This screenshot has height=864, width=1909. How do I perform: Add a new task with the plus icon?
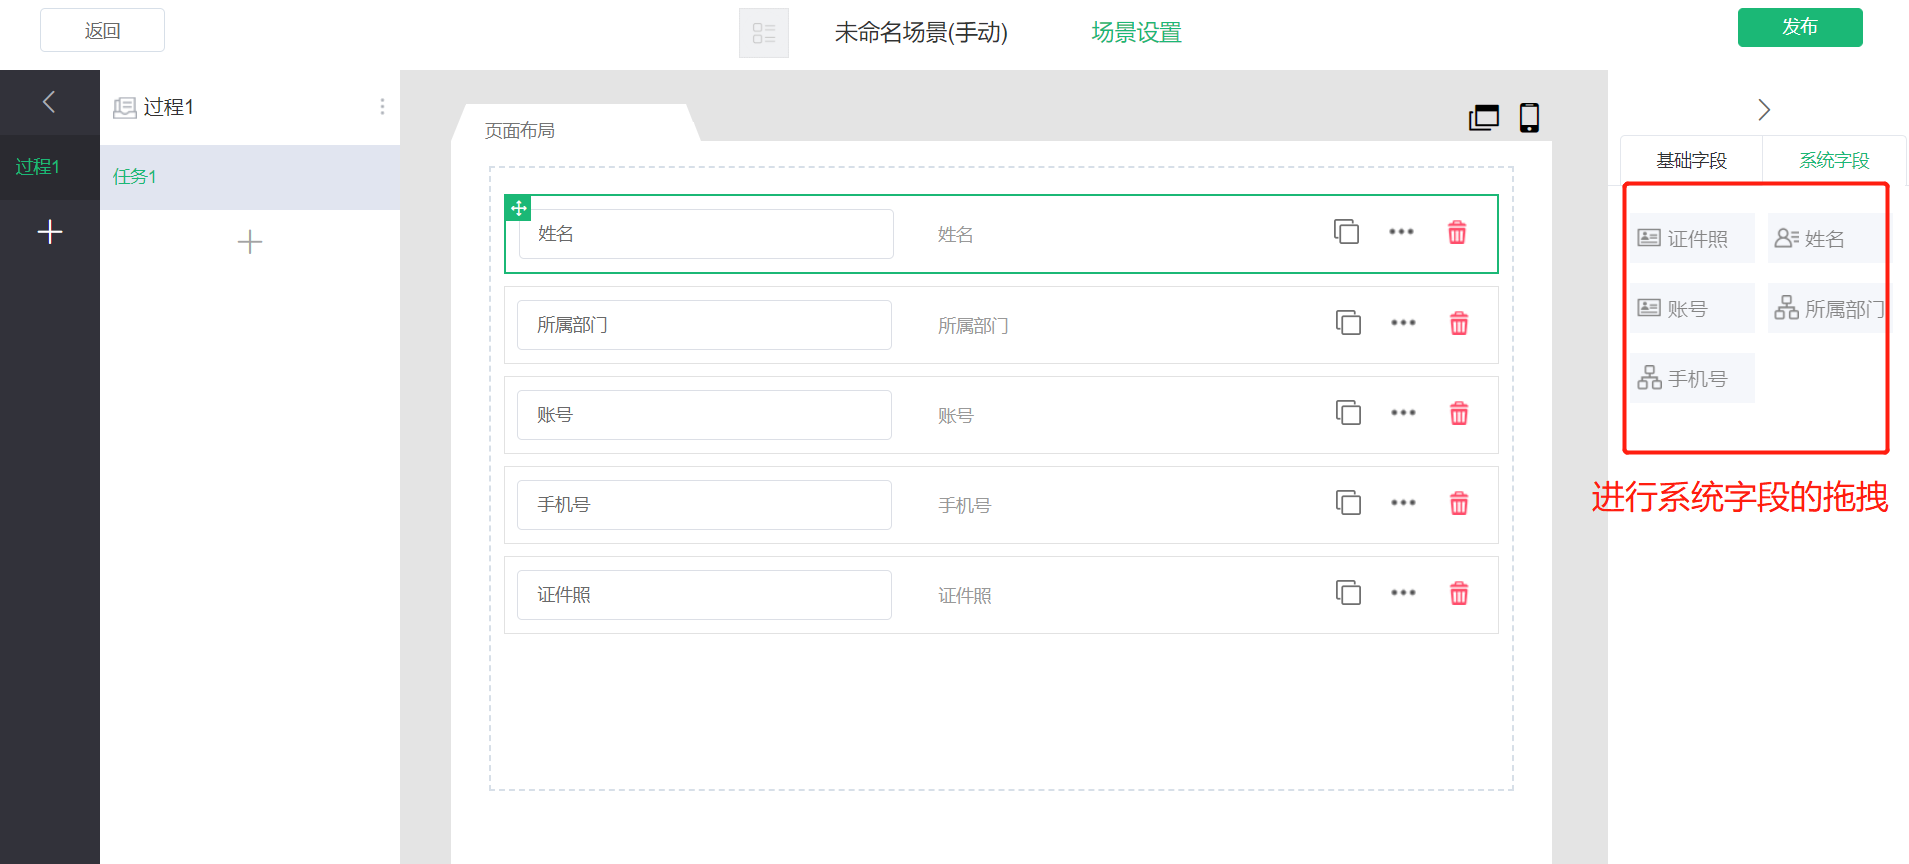250,242
